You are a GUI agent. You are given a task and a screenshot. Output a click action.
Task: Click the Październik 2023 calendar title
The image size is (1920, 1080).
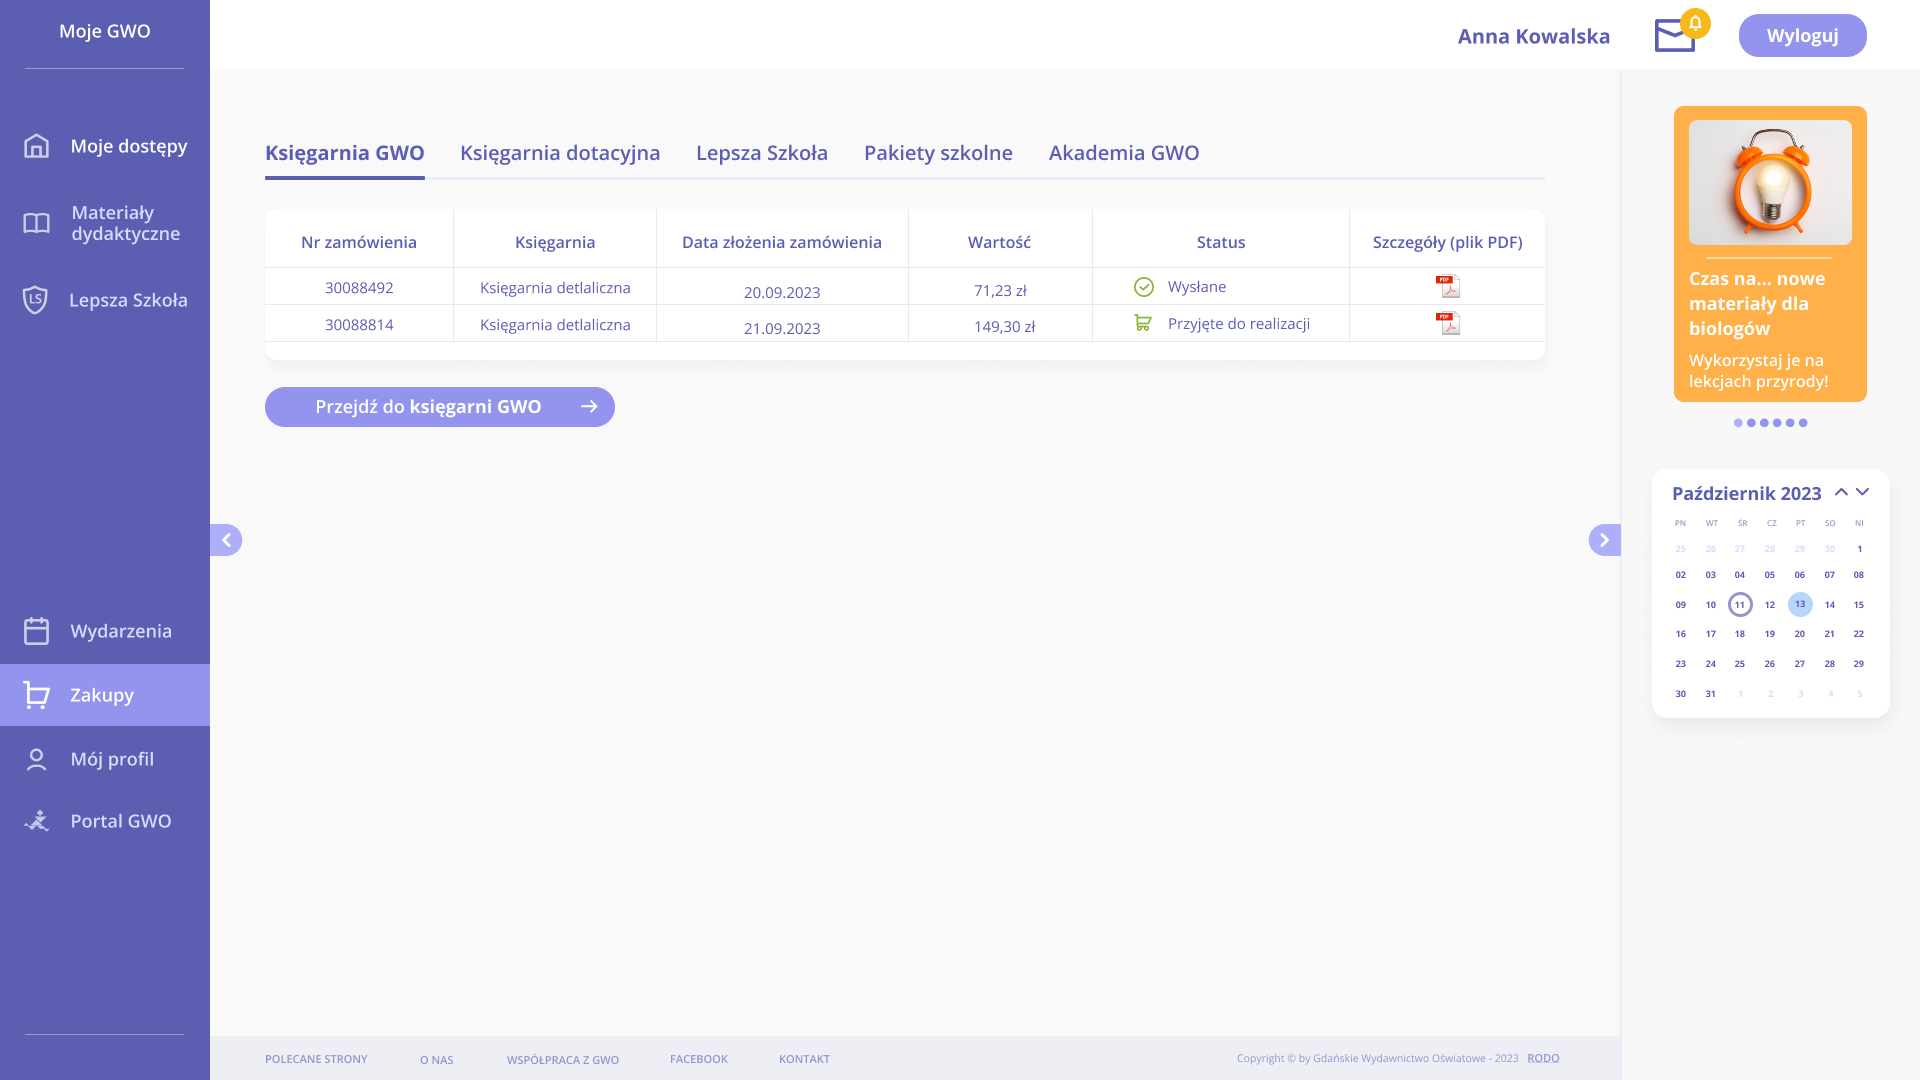coord(1747,493)
